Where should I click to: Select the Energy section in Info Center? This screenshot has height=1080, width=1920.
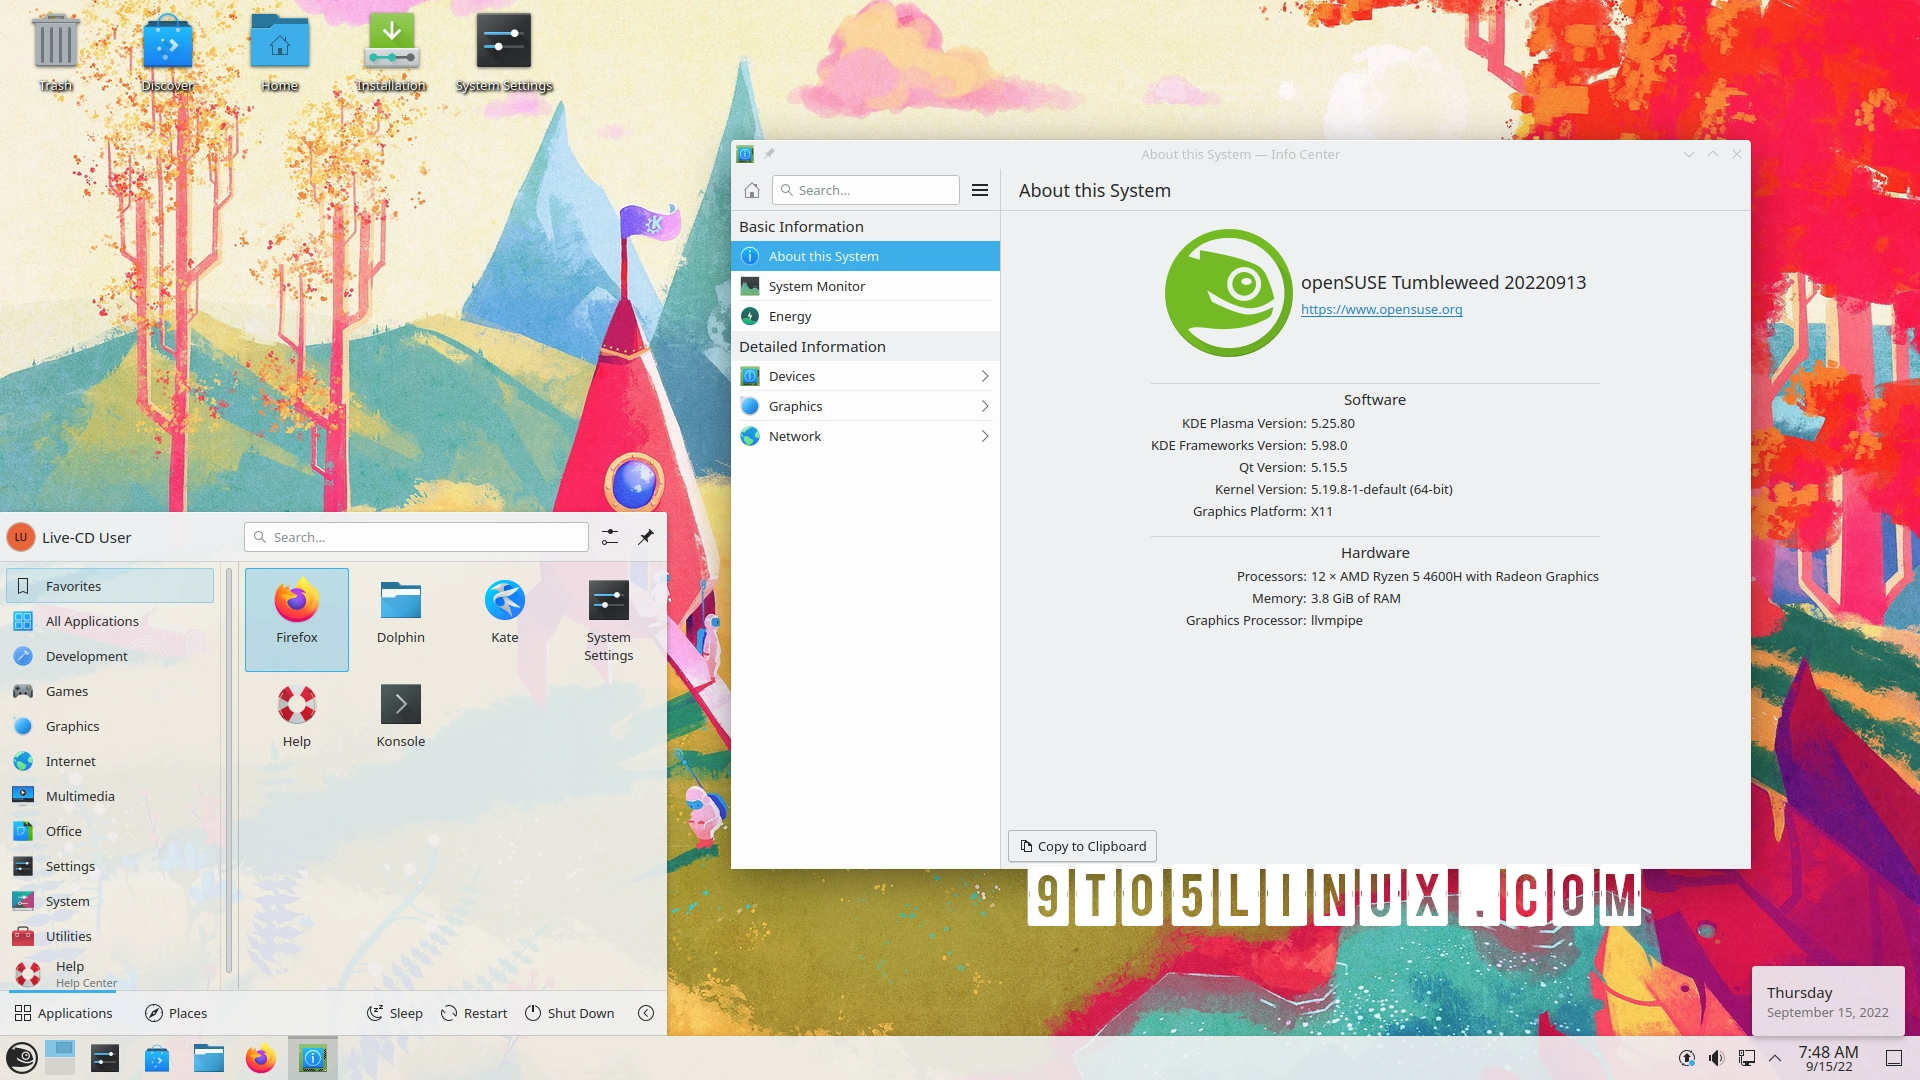point(789,316)
